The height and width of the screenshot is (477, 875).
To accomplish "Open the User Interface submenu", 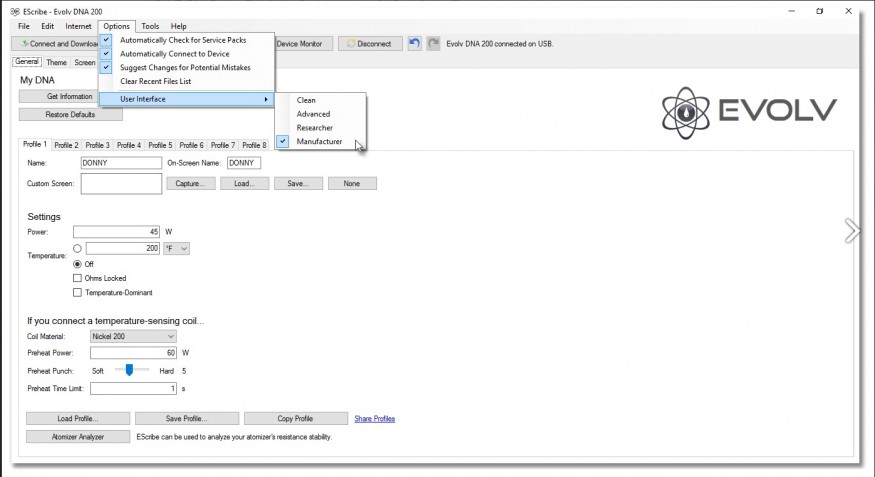I will point(186,99).
